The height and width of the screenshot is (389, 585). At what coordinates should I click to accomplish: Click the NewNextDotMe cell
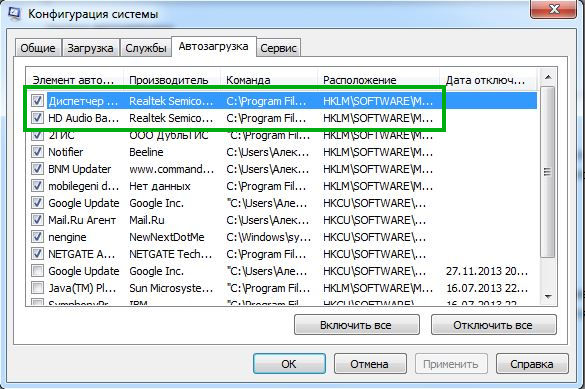(167, 237)
